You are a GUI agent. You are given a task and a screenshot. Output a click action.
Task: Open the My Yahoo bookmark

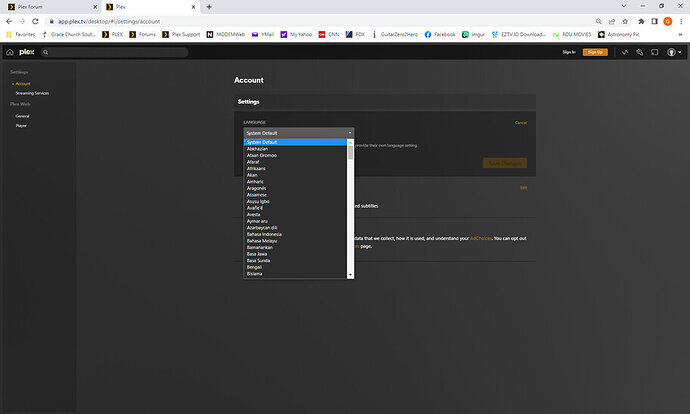(296, 34)
